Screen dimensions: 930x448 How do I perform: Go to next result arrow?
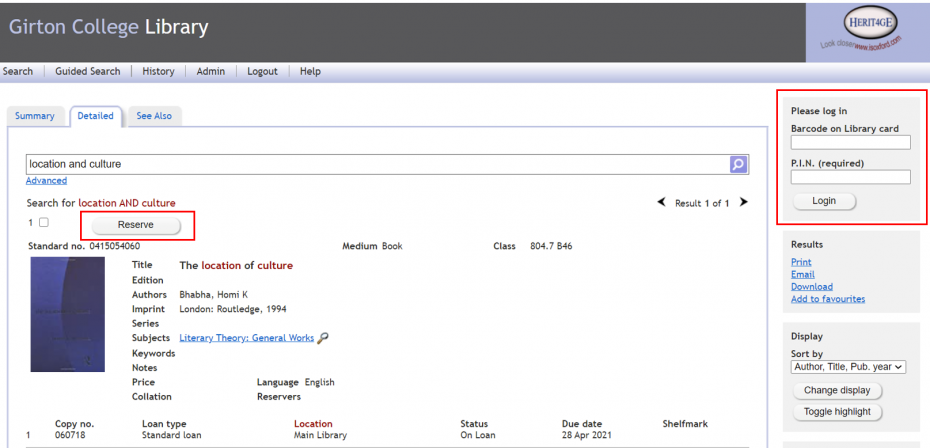743,203
